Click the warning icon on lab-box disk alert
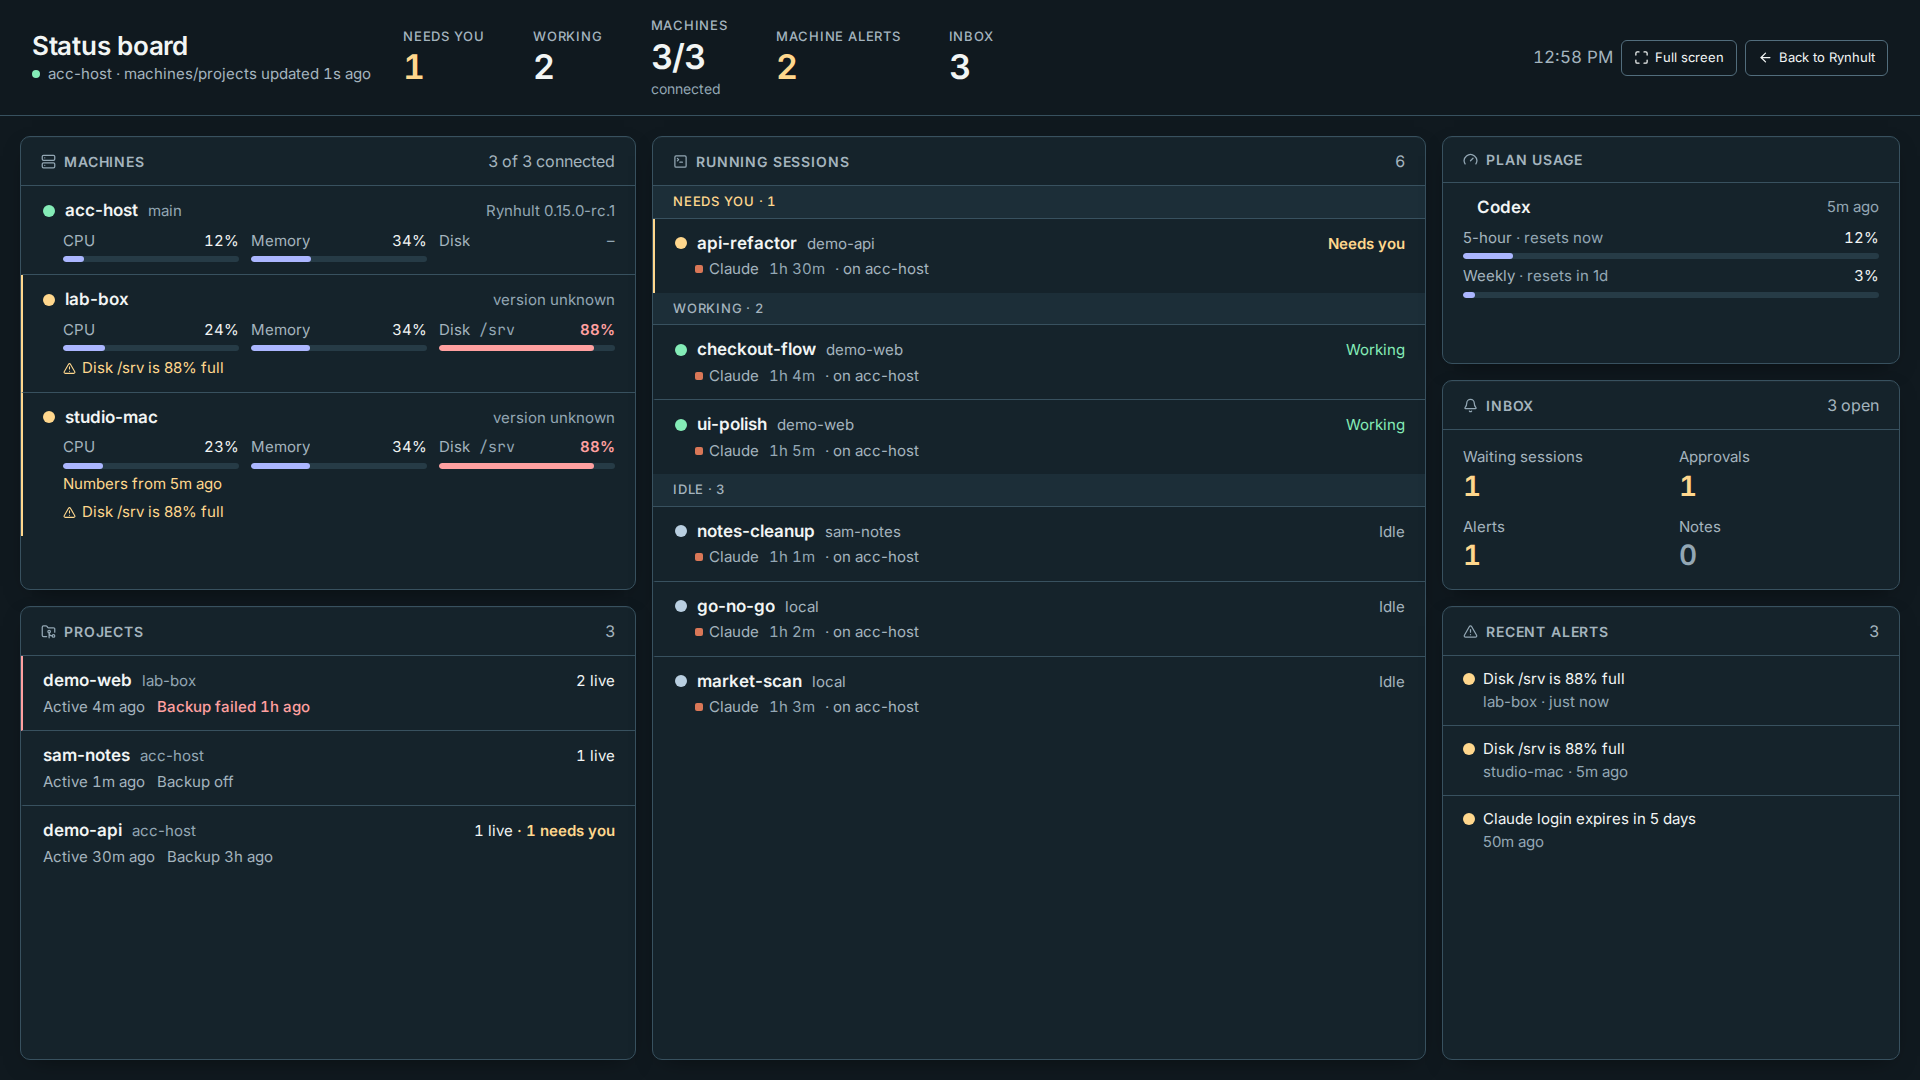This screenshot has width=1920, height=1080. coord(69,369)
